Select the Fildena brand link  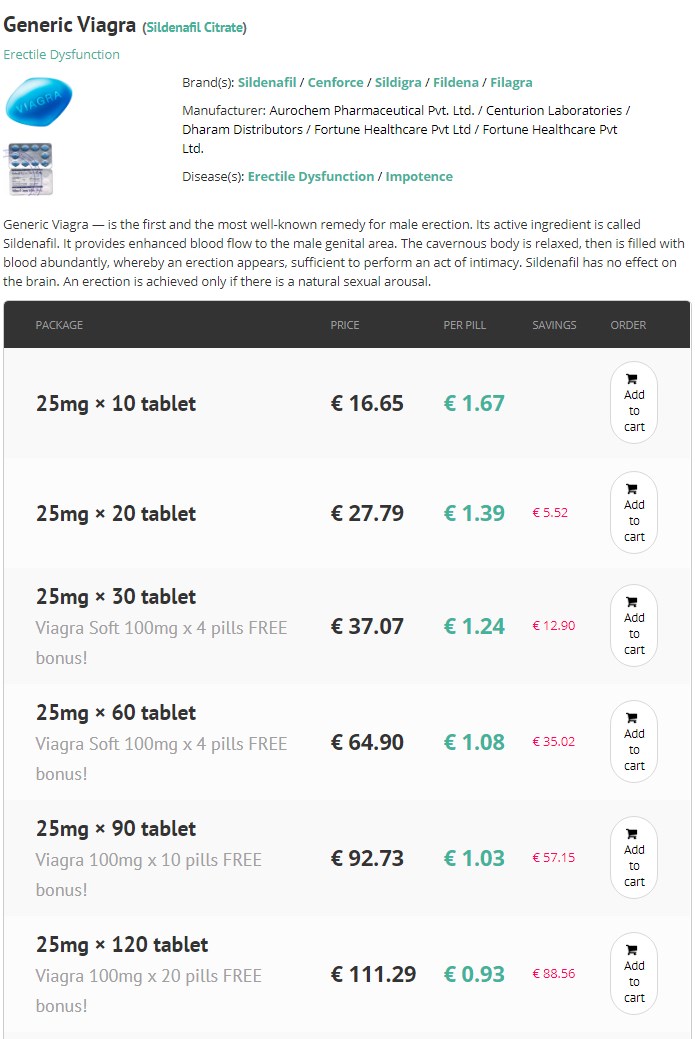pyautogui.click(x=456, y=82)
